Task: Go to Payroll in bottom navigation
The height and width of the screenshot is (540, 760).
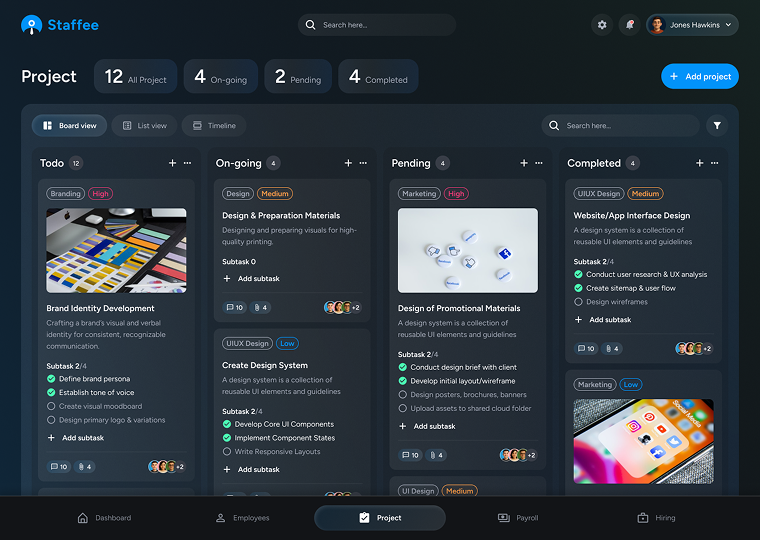Action: (518, 518)
